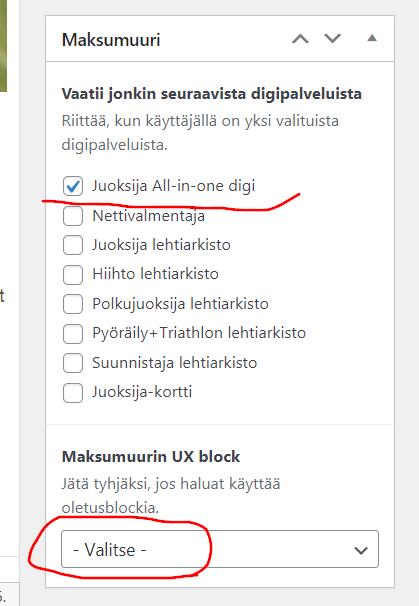Enable Pyöräily+Triathlon lehtiarkisto checkbox

(73, 334)
